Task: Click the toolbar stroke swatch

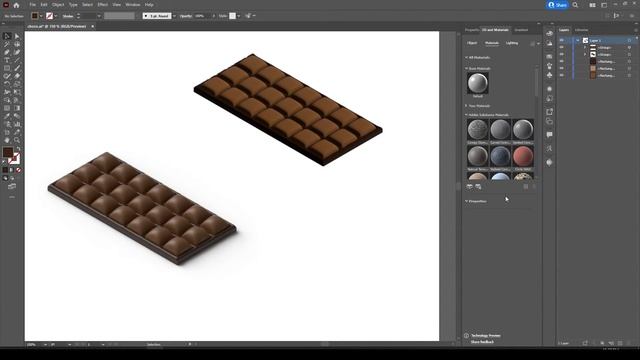Action: (14, 158)
